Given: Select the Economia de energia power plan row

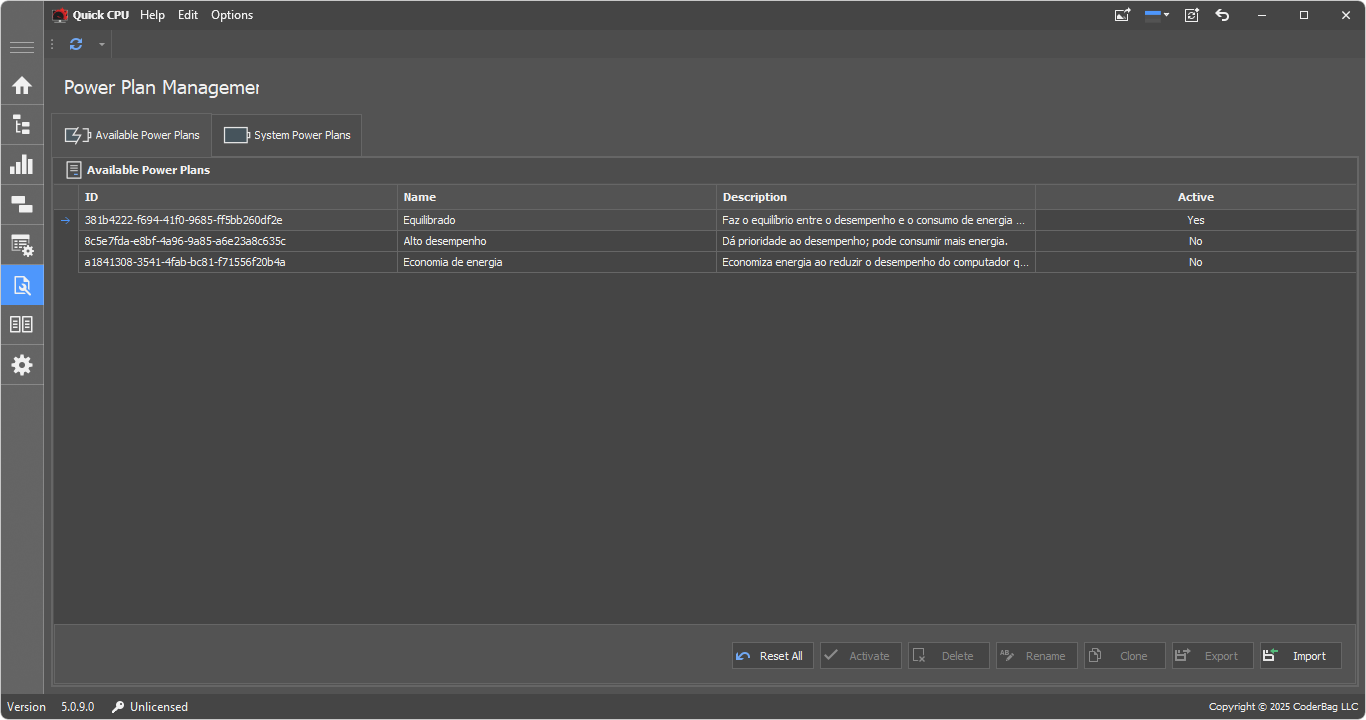Looking at the screenshot, I should pyautogui.click(x=452, y=262).
